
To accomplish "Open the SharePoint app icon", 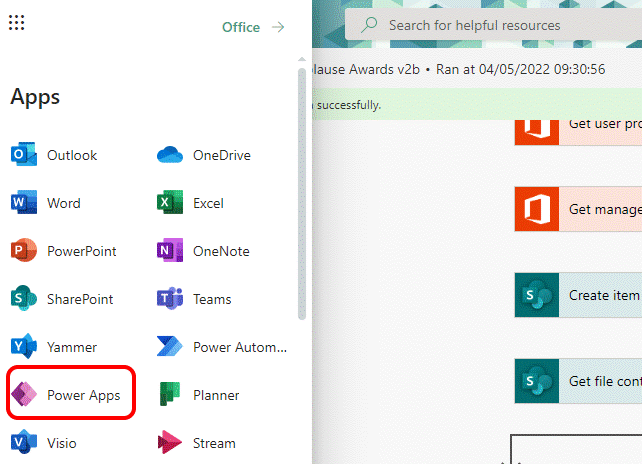I will (24, 299).
